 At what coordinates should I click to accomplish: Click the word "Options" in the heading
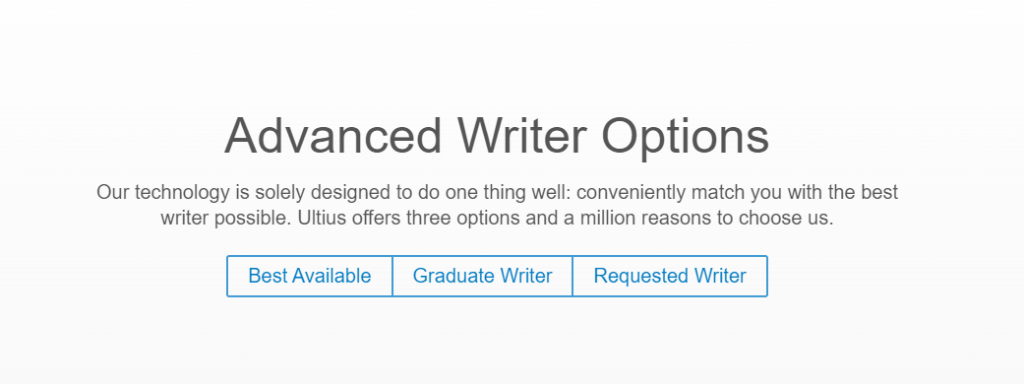[x=685, y=137]
